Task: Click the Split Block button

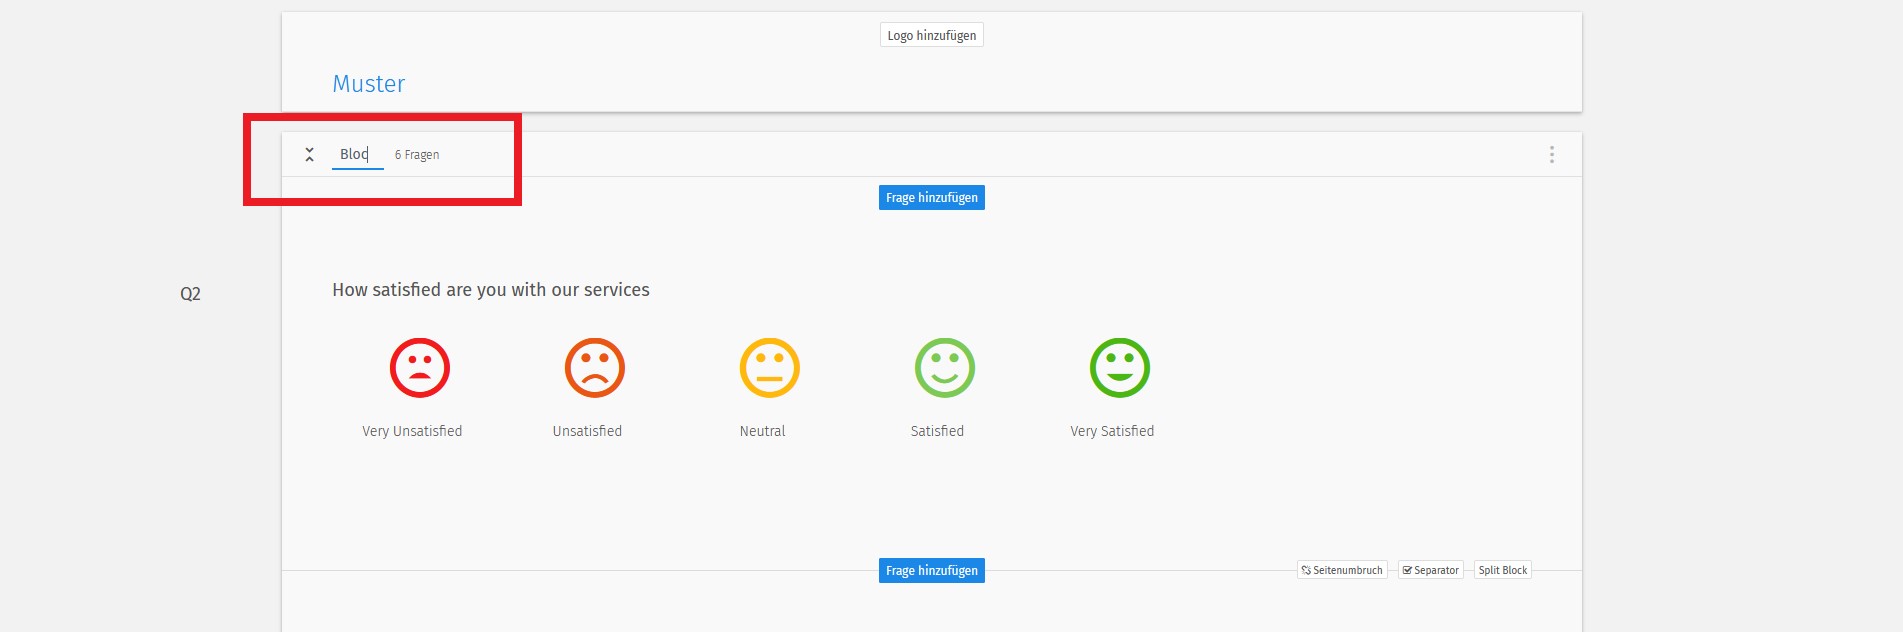Action: tap(1503, 570)
